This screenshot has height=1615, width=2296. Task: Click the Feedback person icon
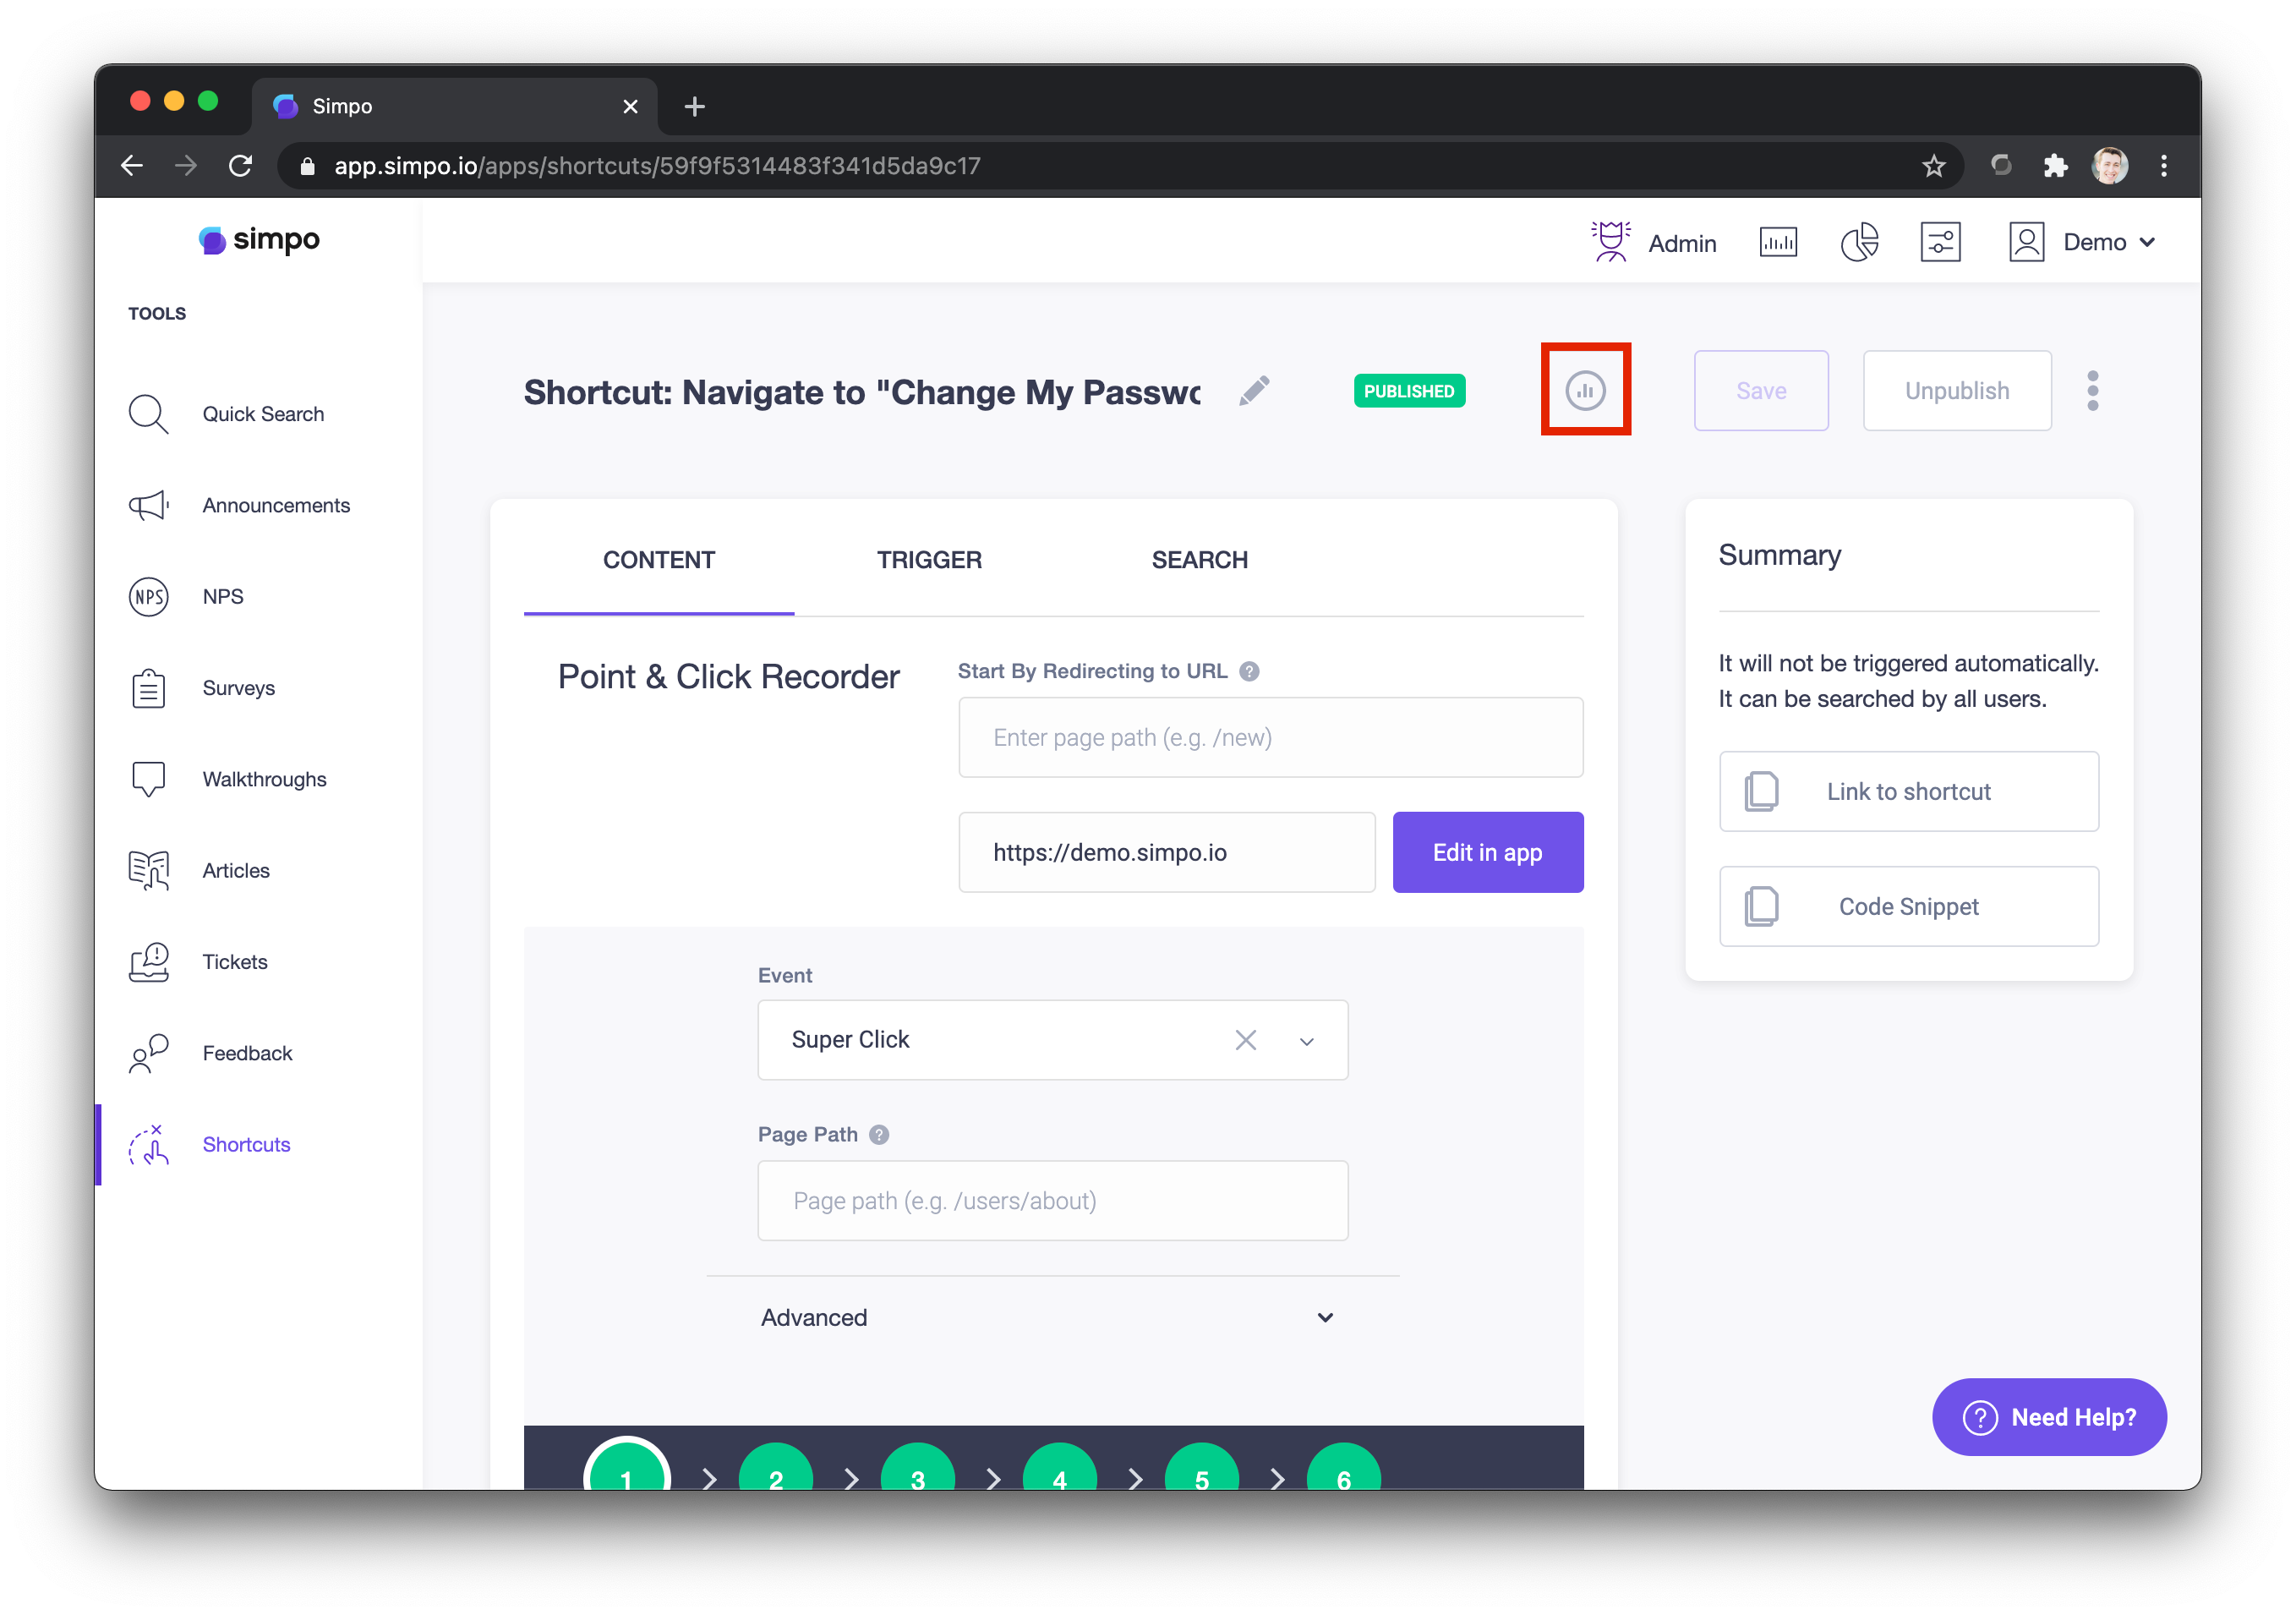tap(148, 1053)
